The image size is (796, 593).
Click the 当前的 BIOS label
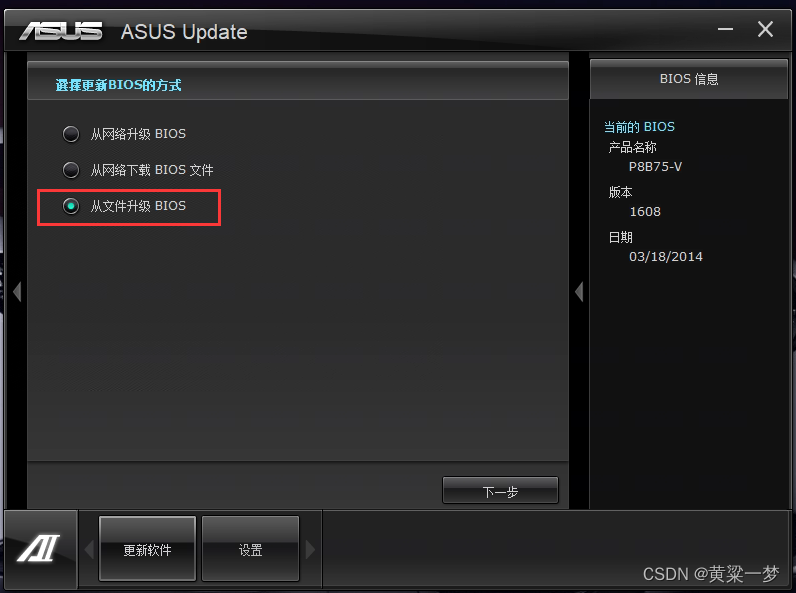coord(639,126)
